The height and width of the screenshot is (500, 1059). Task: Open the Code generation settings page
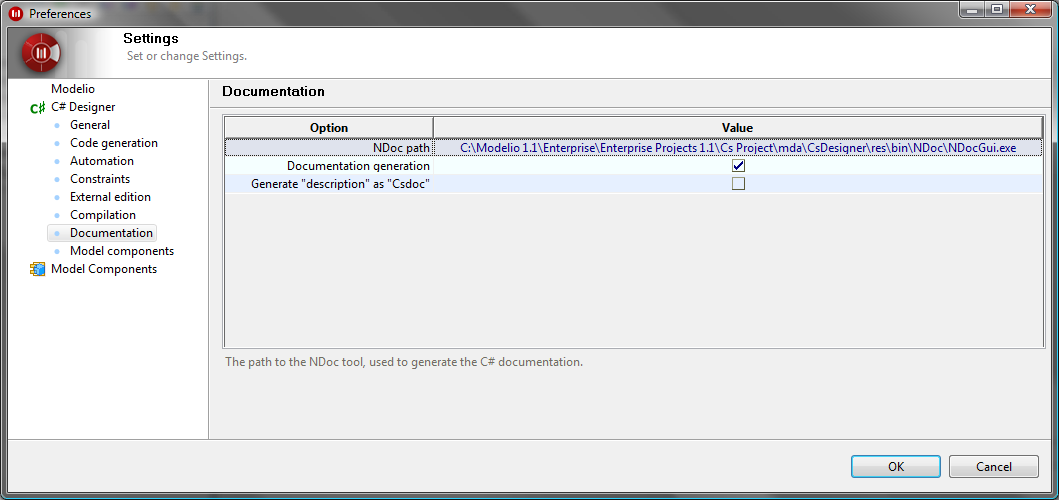point(114,143)
